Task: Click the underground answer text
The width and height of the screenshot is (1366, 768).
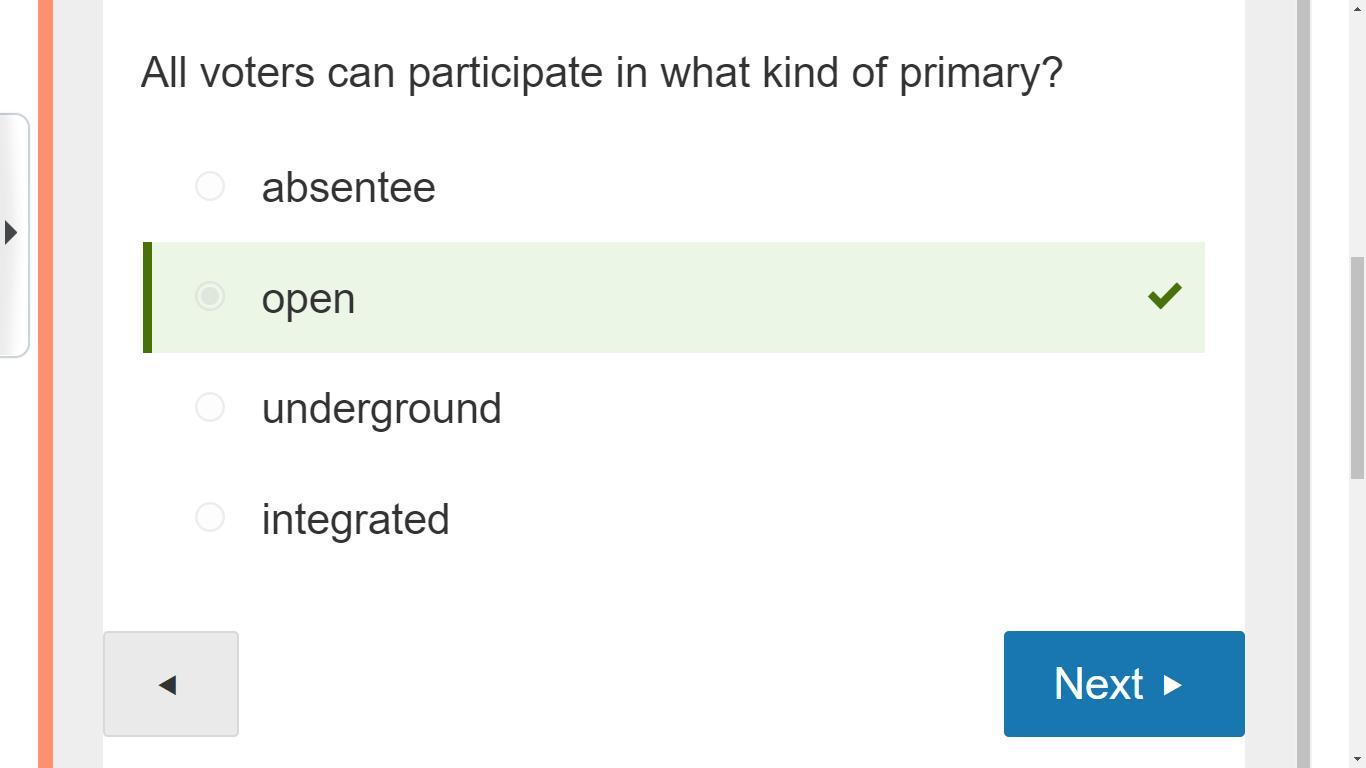Action: (381, 409)
